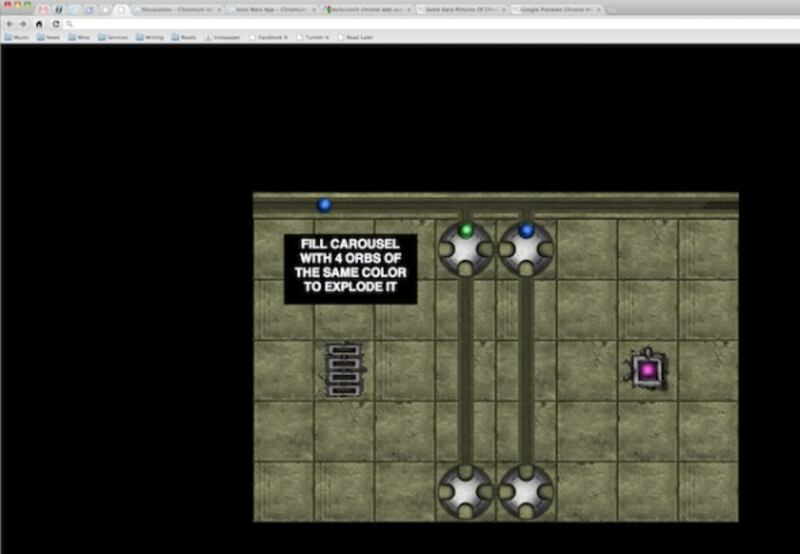Click the top-left carousel holding the green orb

[466, 248]
